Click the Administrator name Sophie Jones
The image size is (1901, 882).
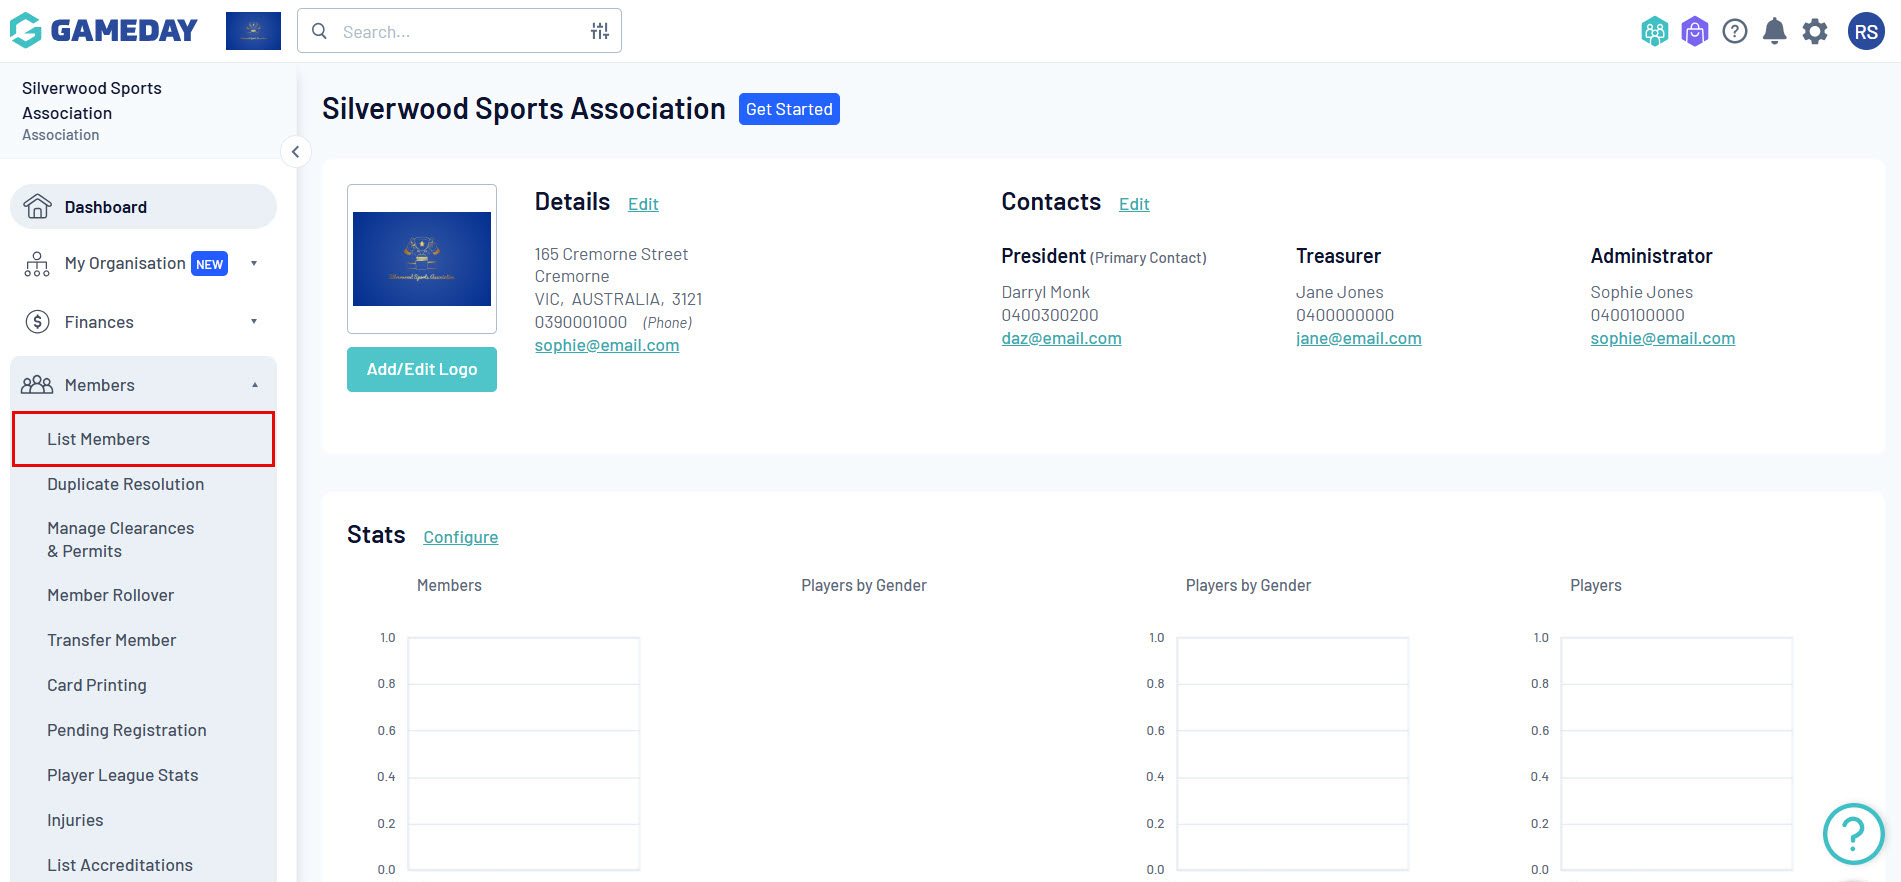click(1642, 292)
